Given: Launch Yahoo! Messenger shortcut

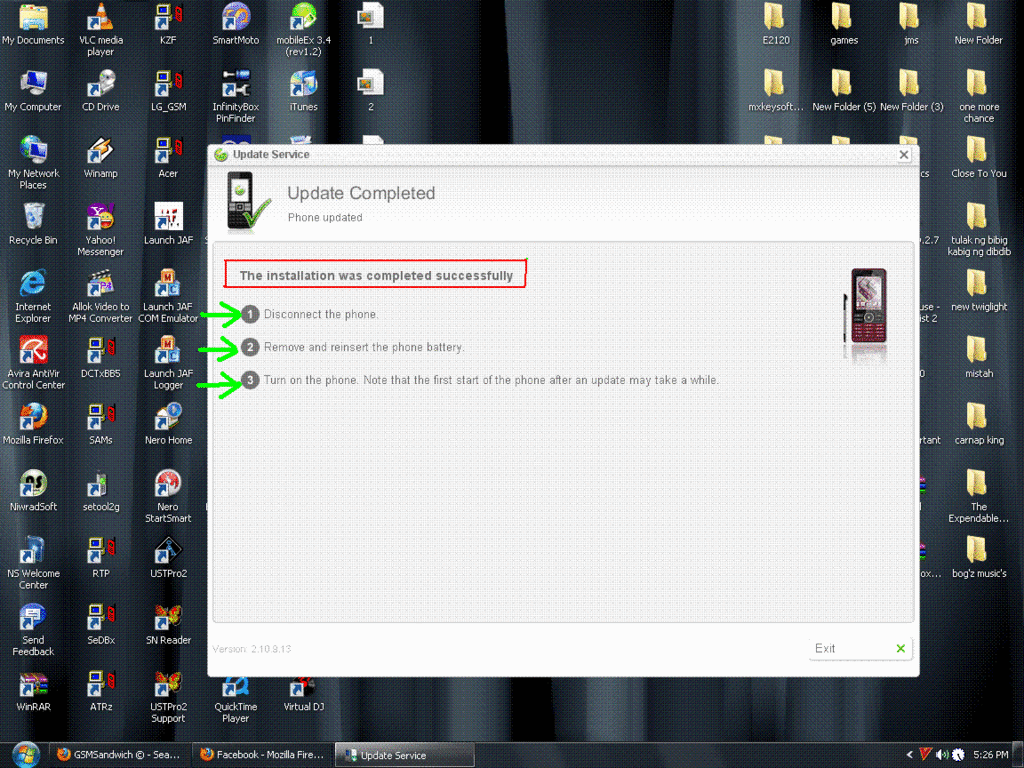Looking at the screenshot, I should coord(101,229).
